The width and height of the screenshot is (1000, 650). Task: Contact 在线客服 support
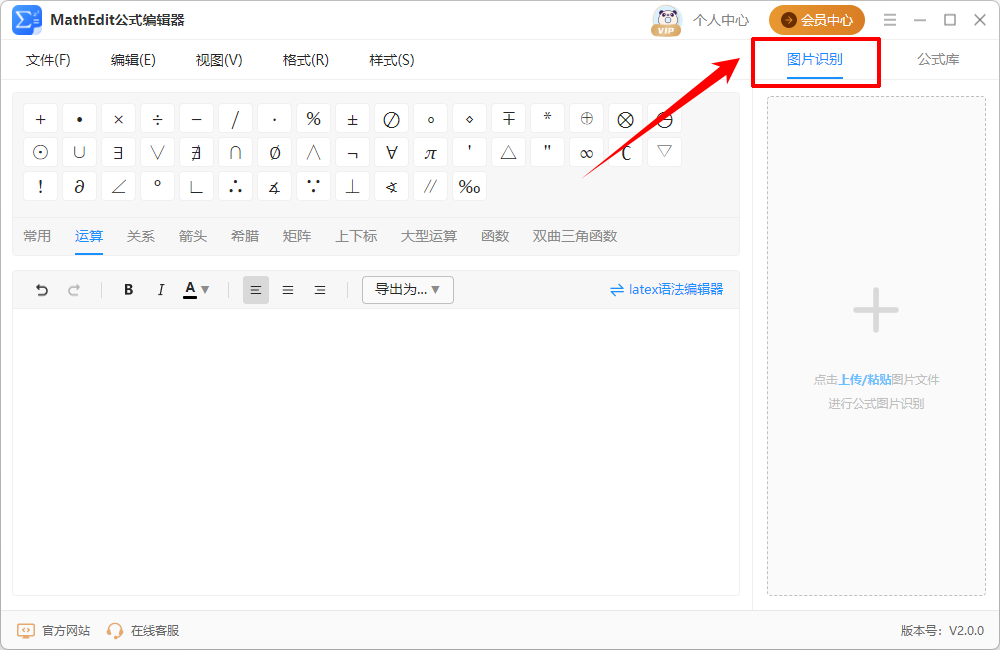pos(143,631)
